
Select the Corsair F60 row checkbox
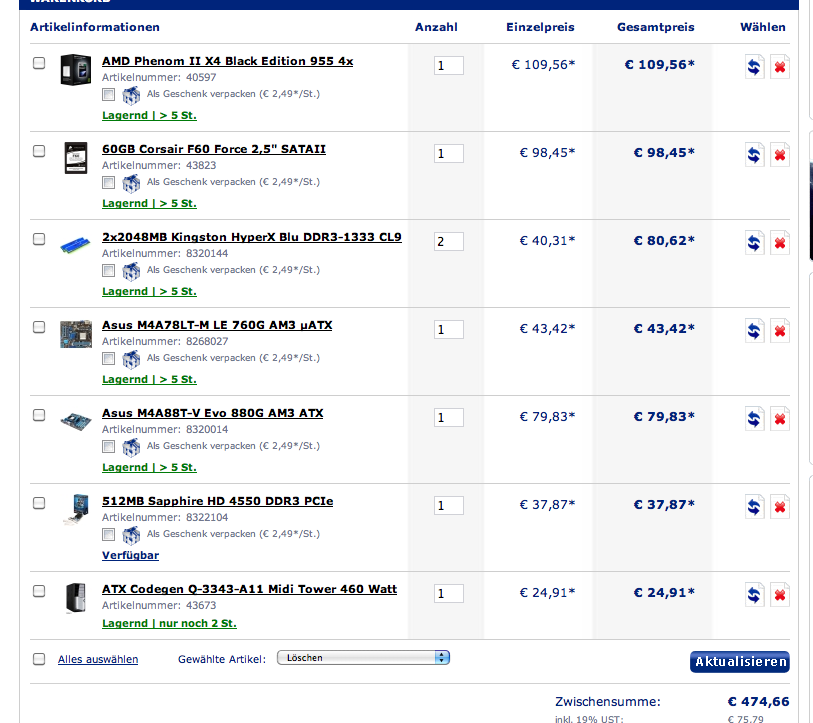coord(39,151)
